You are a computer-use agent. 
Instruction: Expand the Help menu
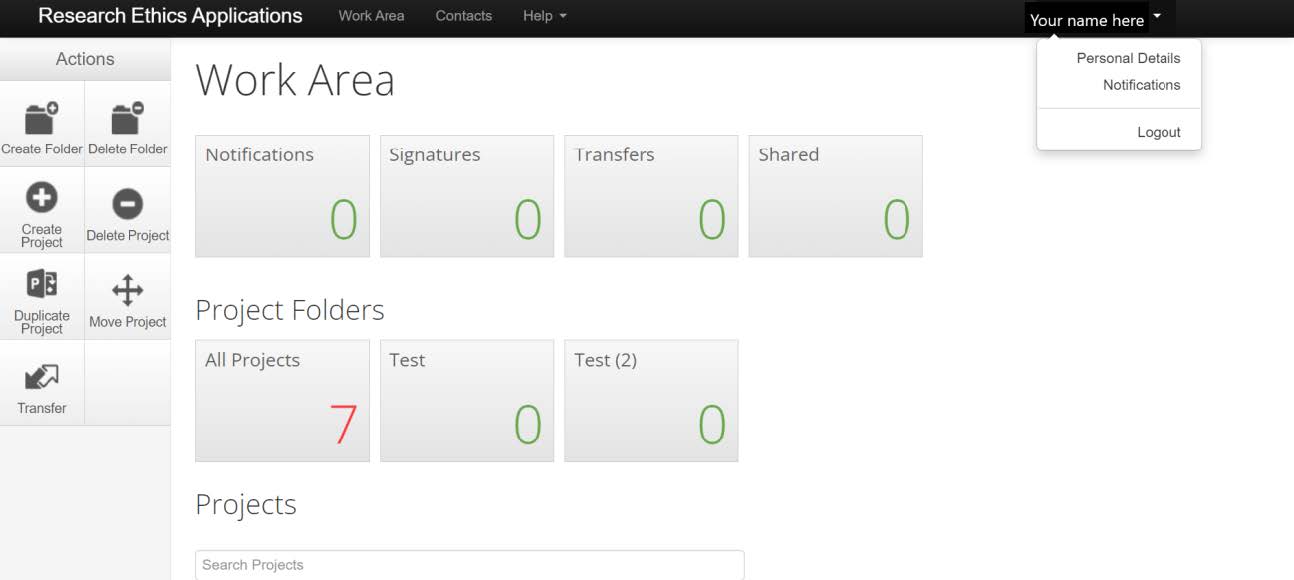click(x=544, y=16)
